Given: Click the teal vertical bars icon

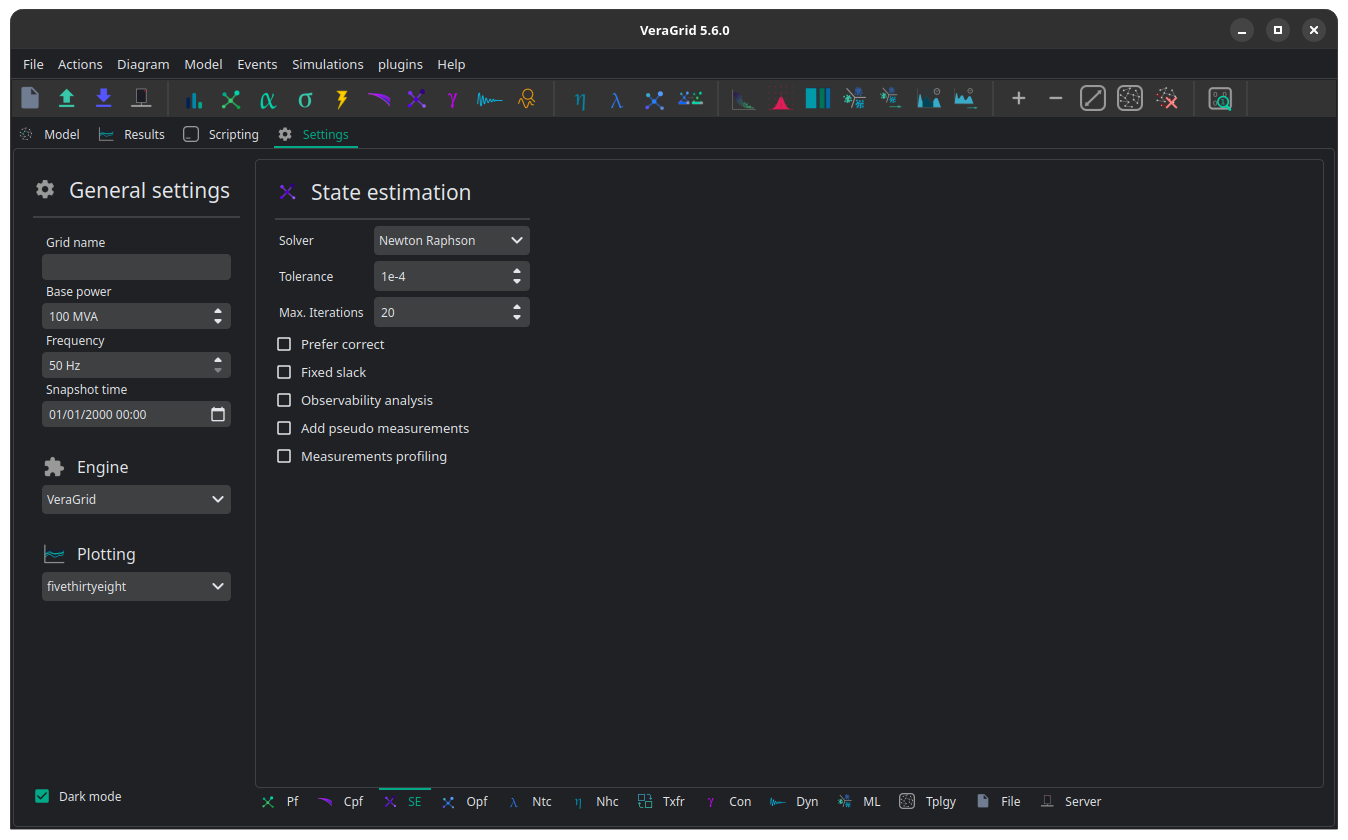Looking at the screenshot, I should [818, 99].
